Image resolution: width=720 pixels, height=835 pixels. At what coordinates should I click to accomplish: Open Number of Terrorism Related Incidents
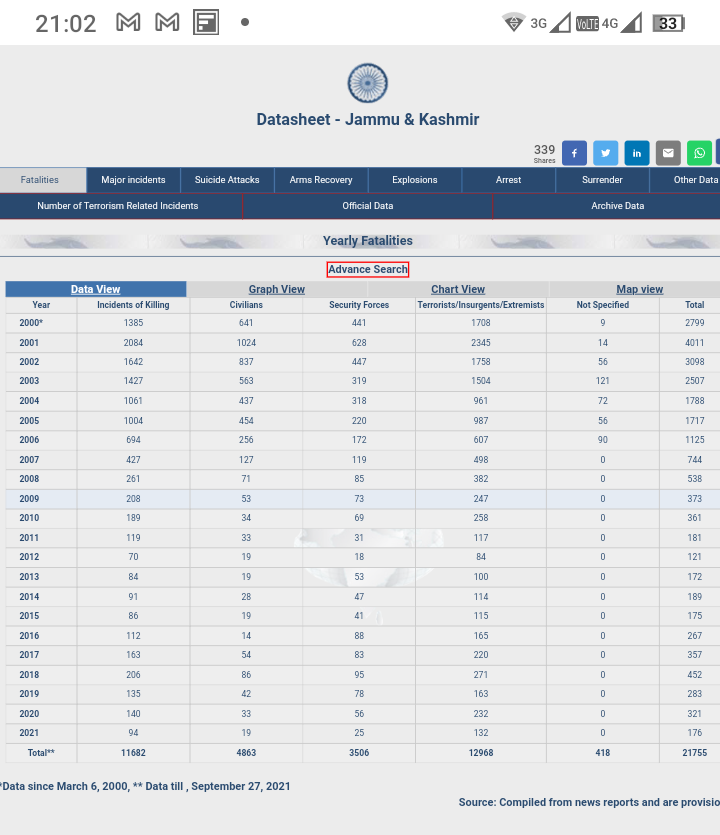click(118, 206)
